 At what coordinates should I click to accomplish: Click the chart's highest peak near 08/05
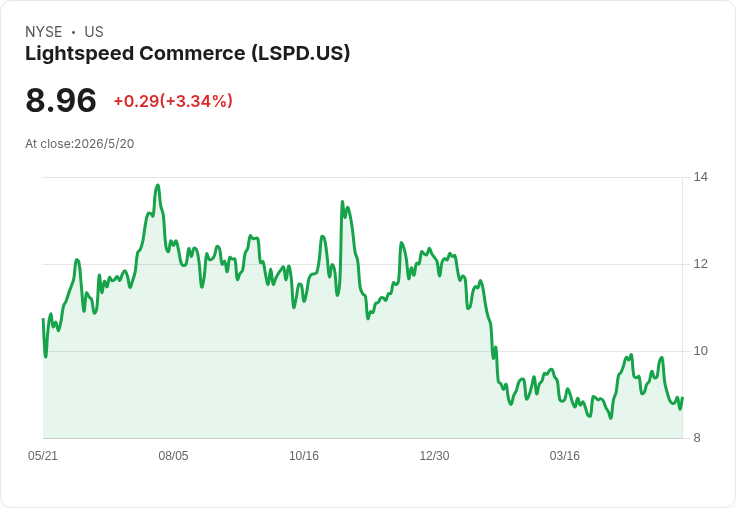coord(158,185)
